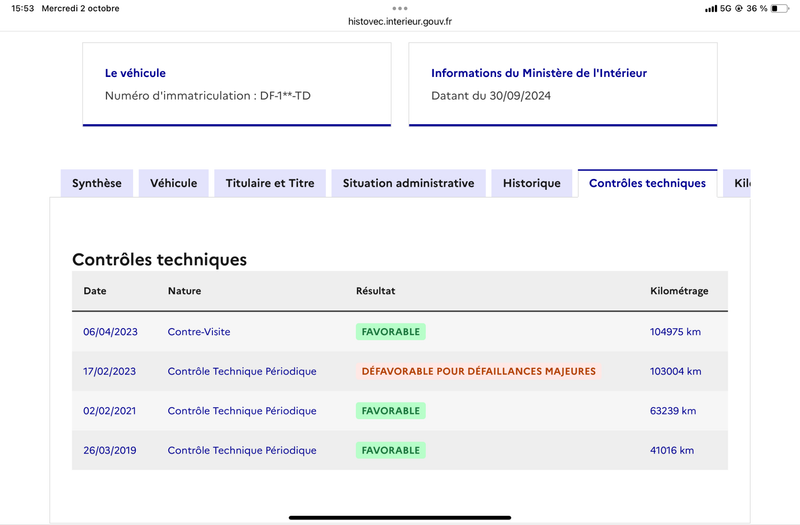Click the DÉFAVORABLE POUR DÉFAILLANCES MAJEURES badge
800x525 pixels.
click(x=479, y=371)
